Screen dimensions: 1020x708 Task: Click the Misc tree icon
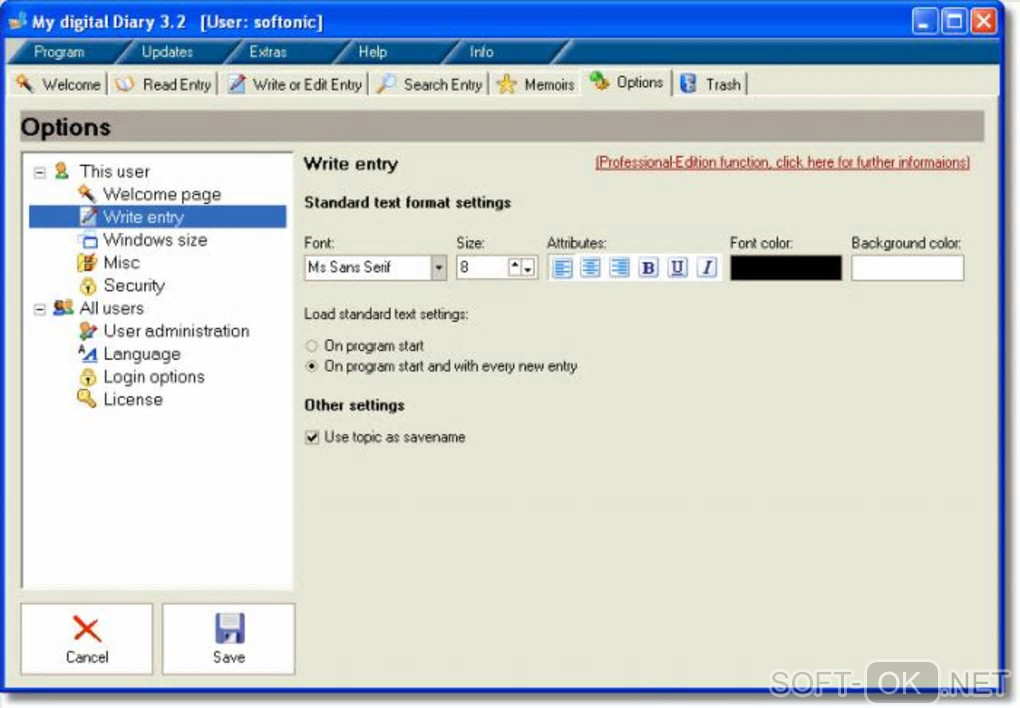coord(87,263)
